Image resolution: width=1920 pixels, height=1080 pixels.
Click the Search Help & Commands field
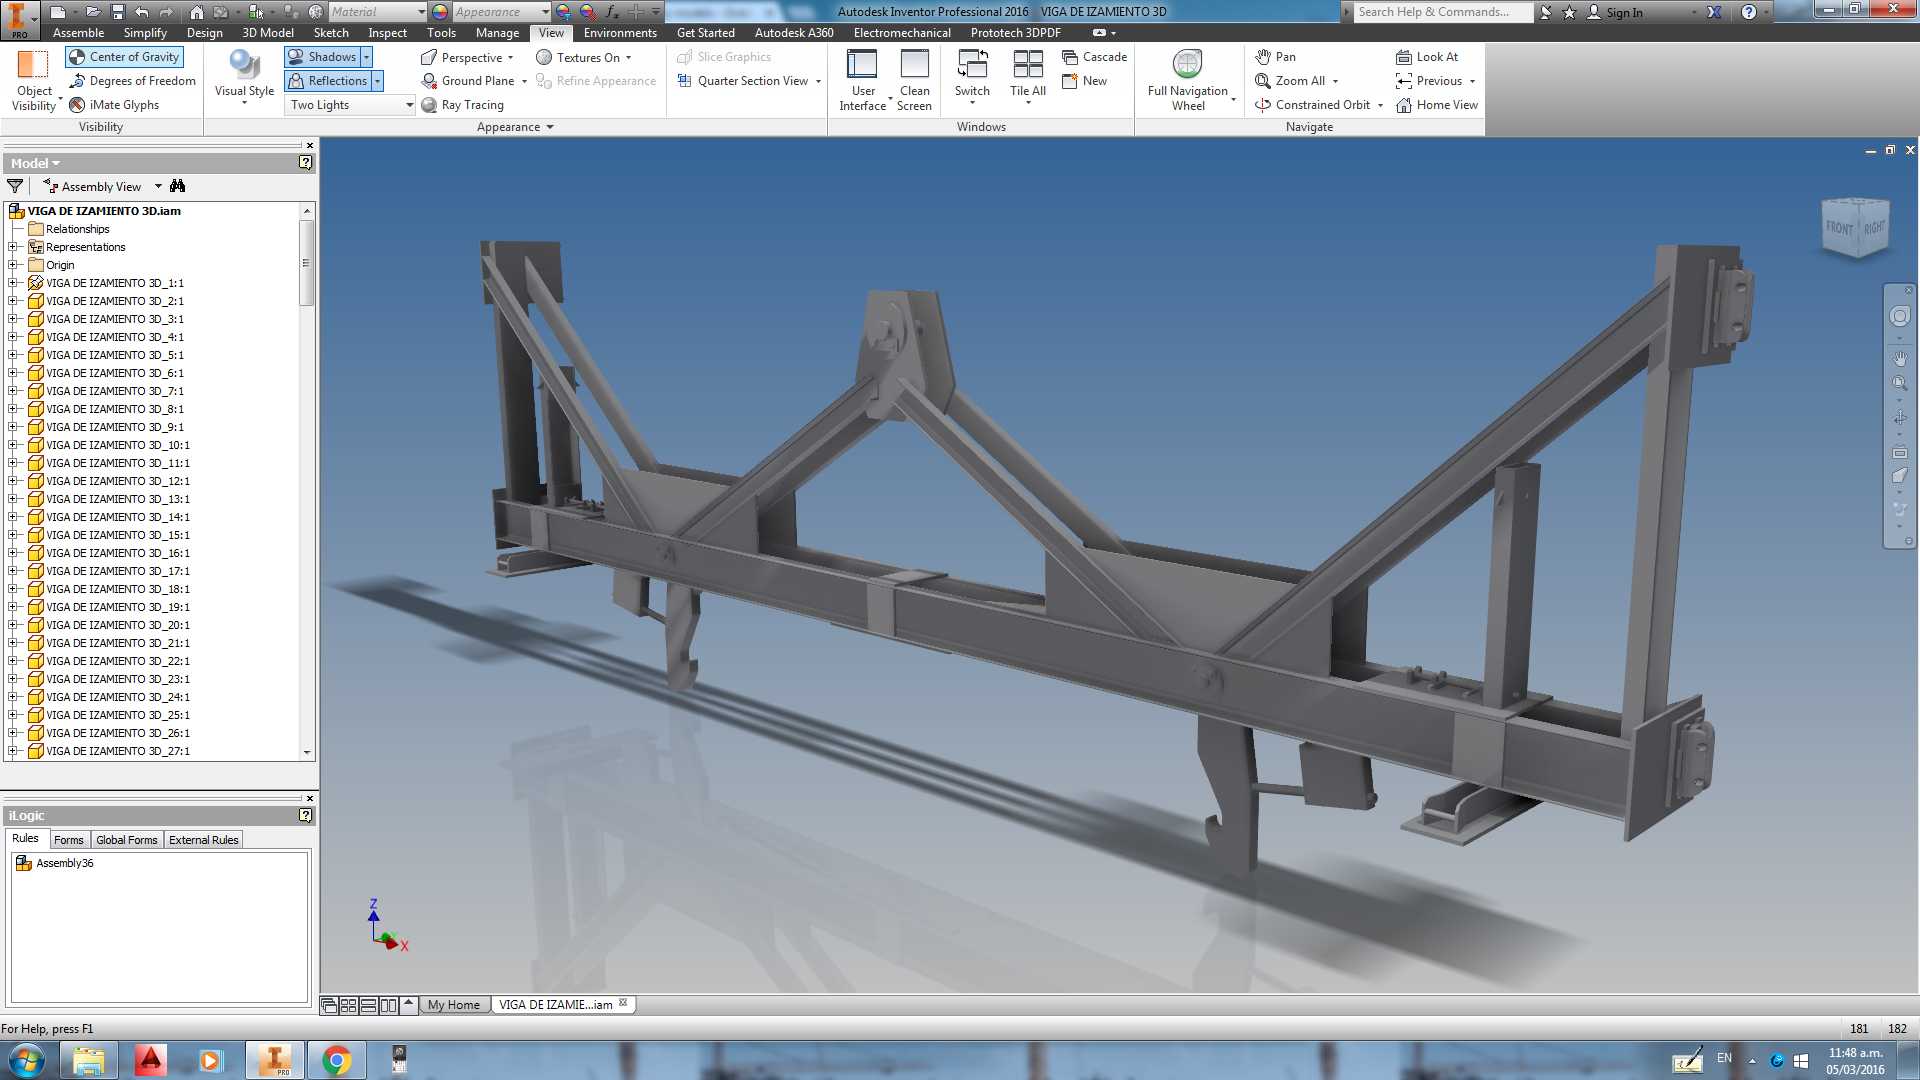coord(1443,12)
